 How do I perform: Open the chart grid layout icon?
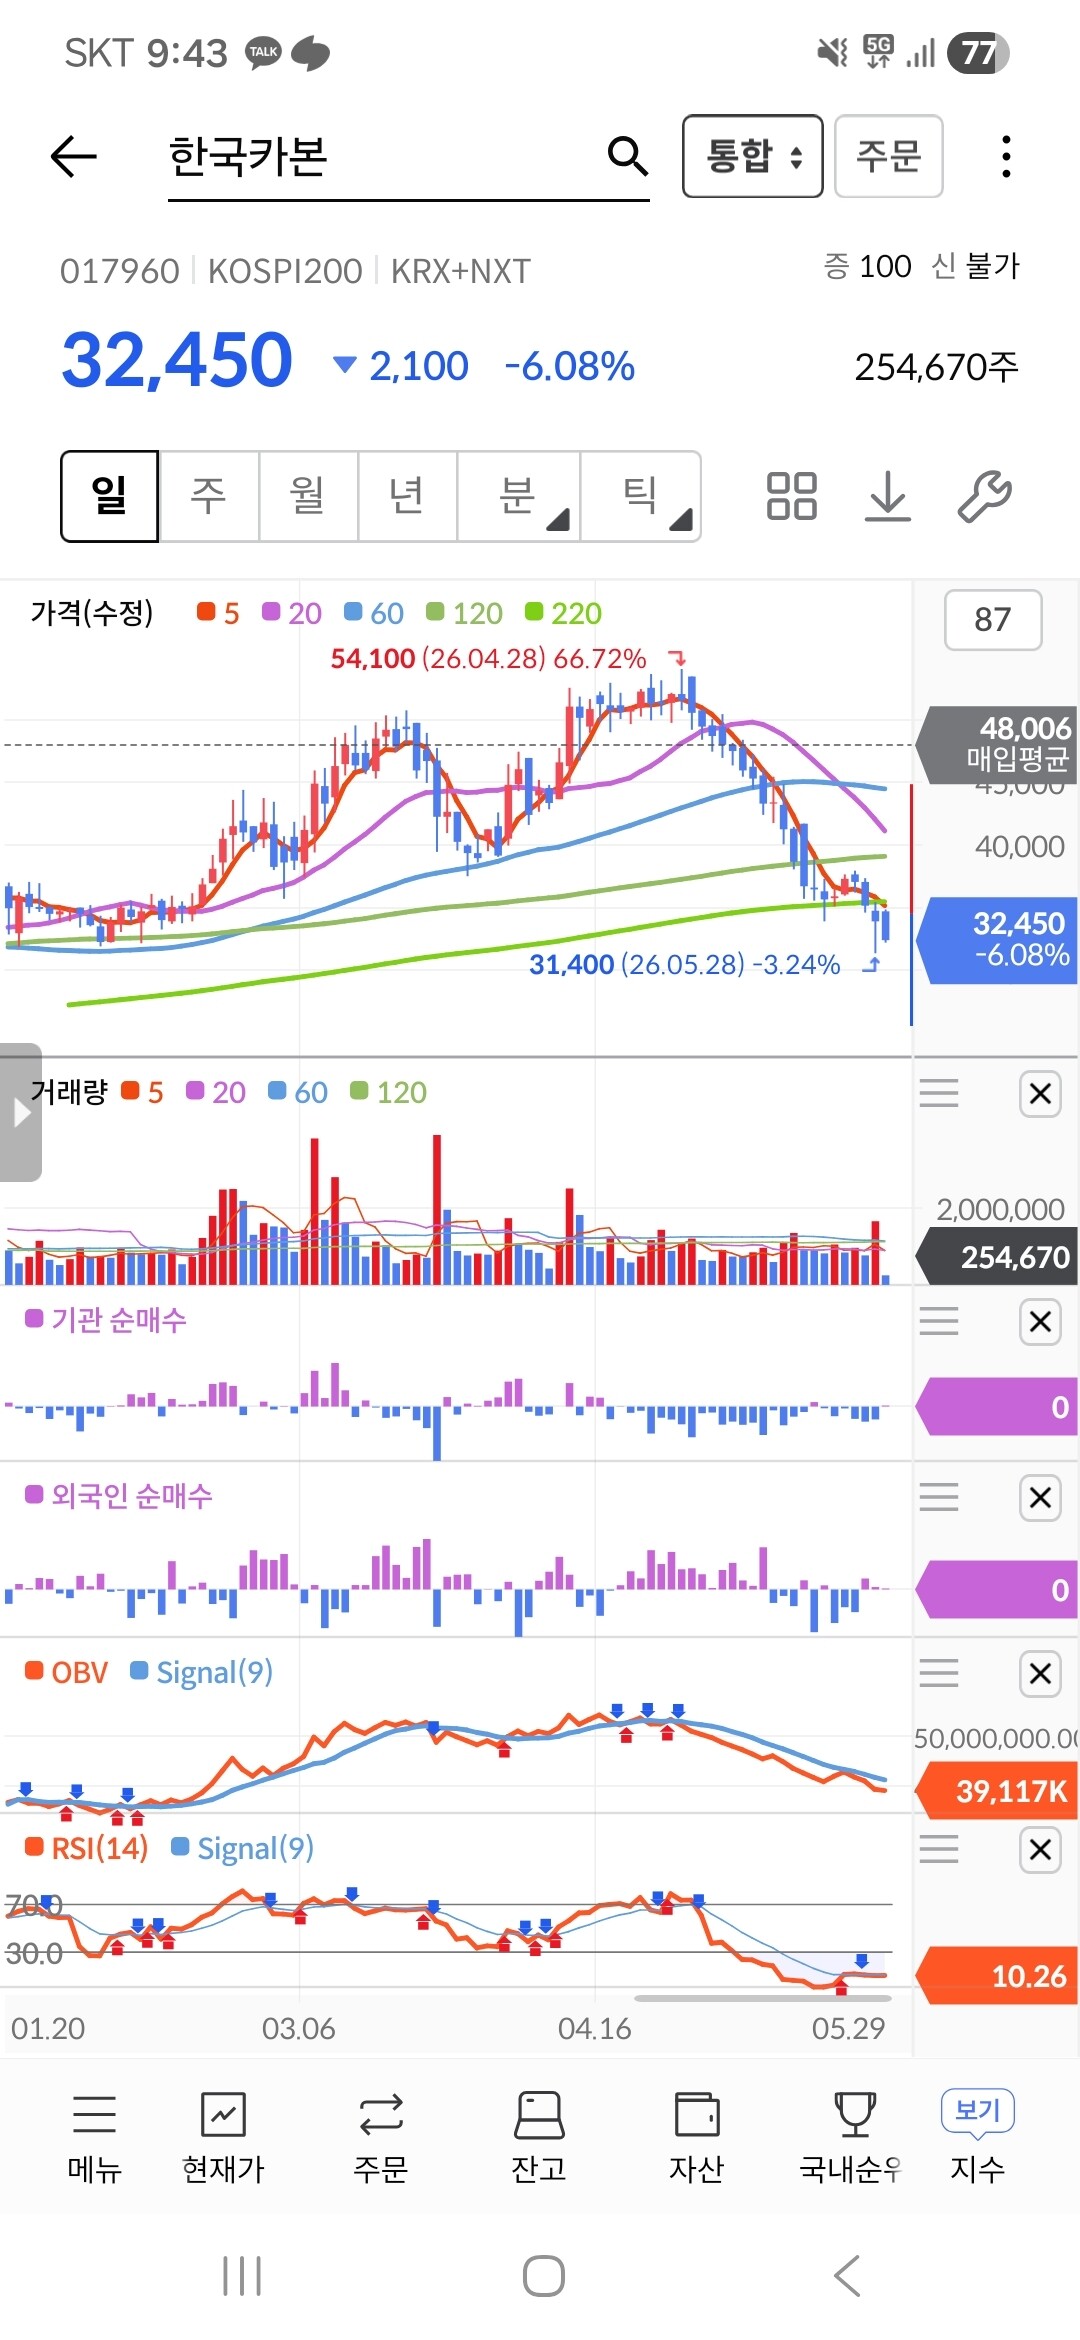pyautogui.click(x=791, y=496)
